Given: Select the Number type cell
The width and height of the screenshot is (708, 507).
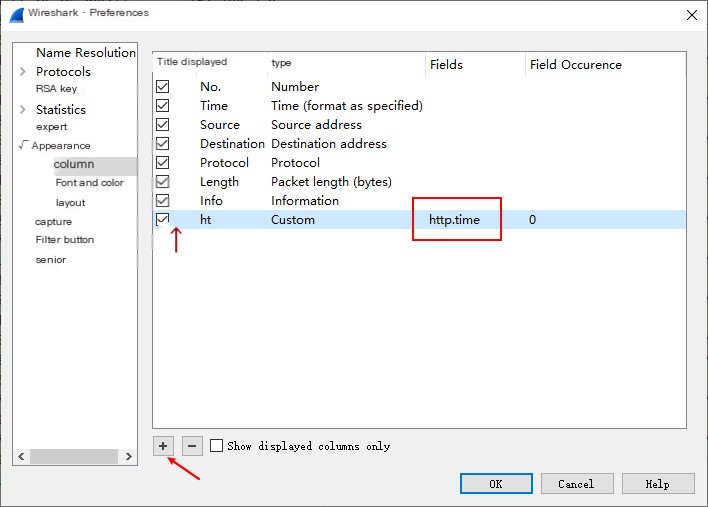Looking at the screenshot, I should [295, 86].
